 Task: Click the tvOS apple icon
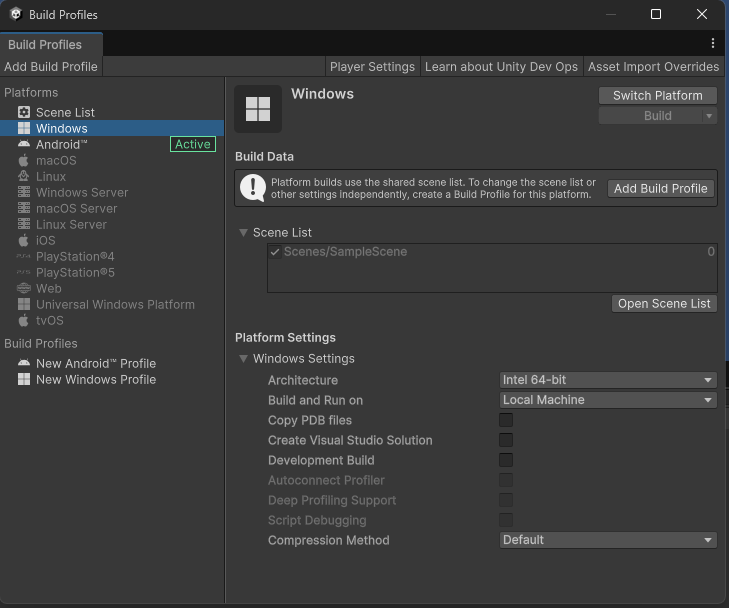click(24, 320)
